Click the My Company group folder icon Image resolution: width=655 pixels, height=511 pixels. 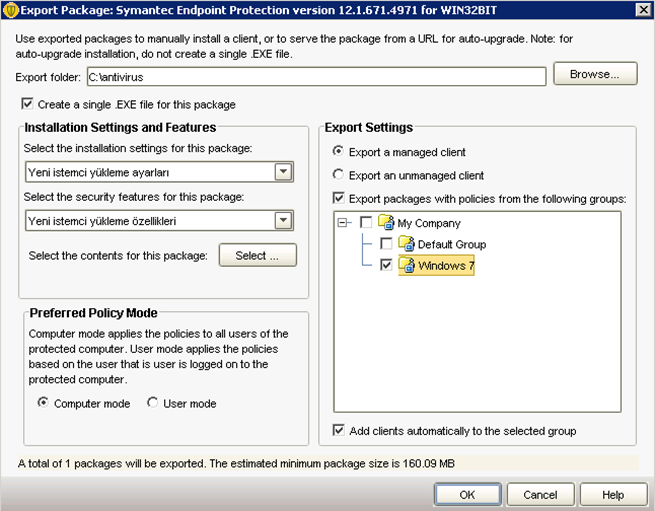pos(386,222)
